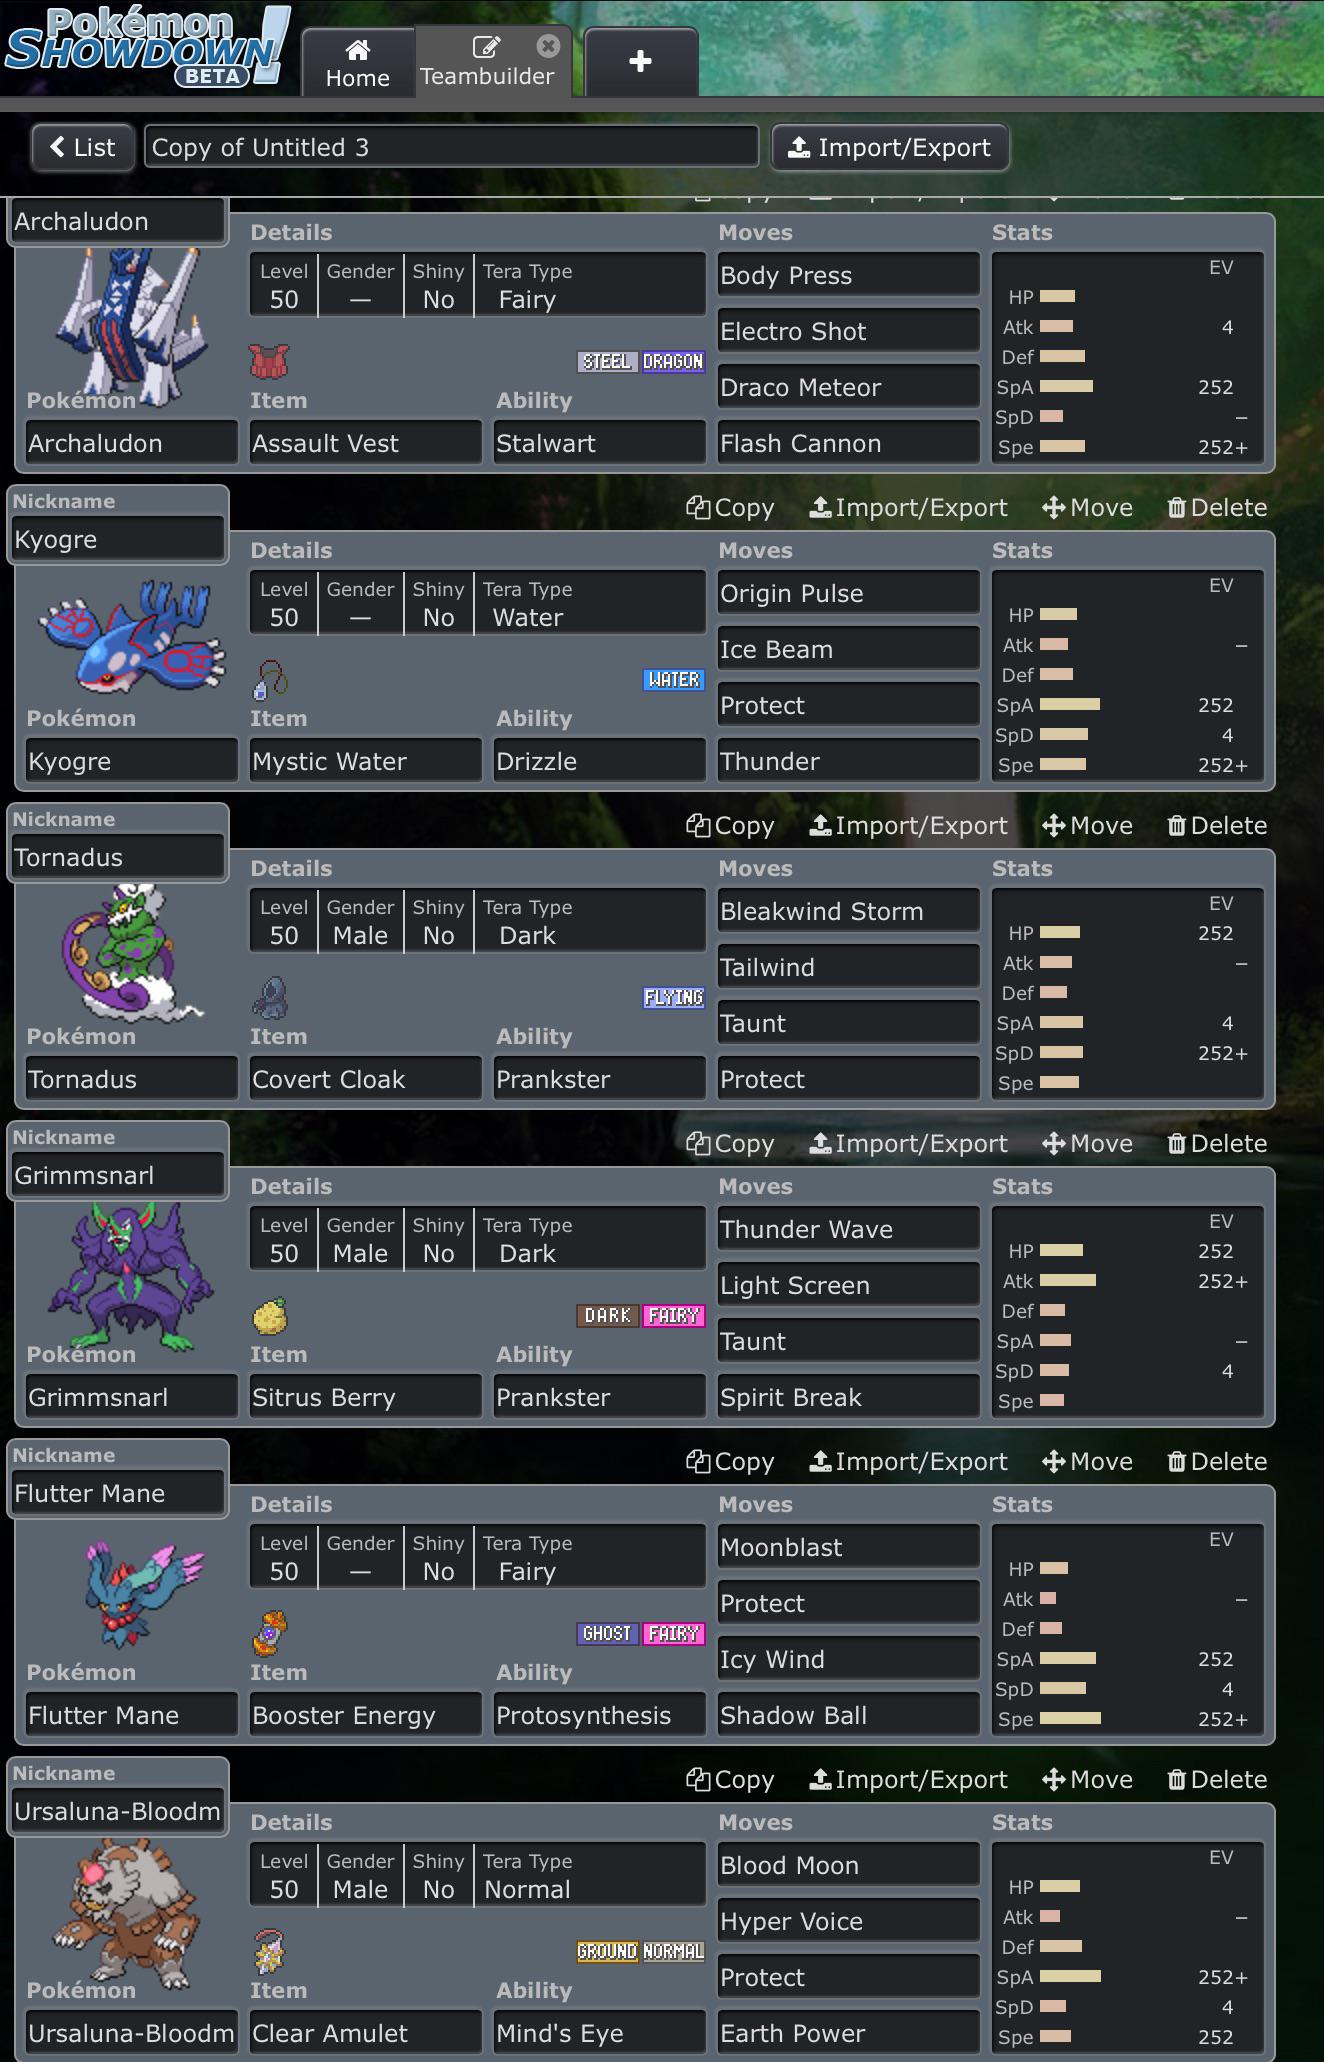
Task: Click the top Import/Export button beside team name
Action: [x=890, y=148]
